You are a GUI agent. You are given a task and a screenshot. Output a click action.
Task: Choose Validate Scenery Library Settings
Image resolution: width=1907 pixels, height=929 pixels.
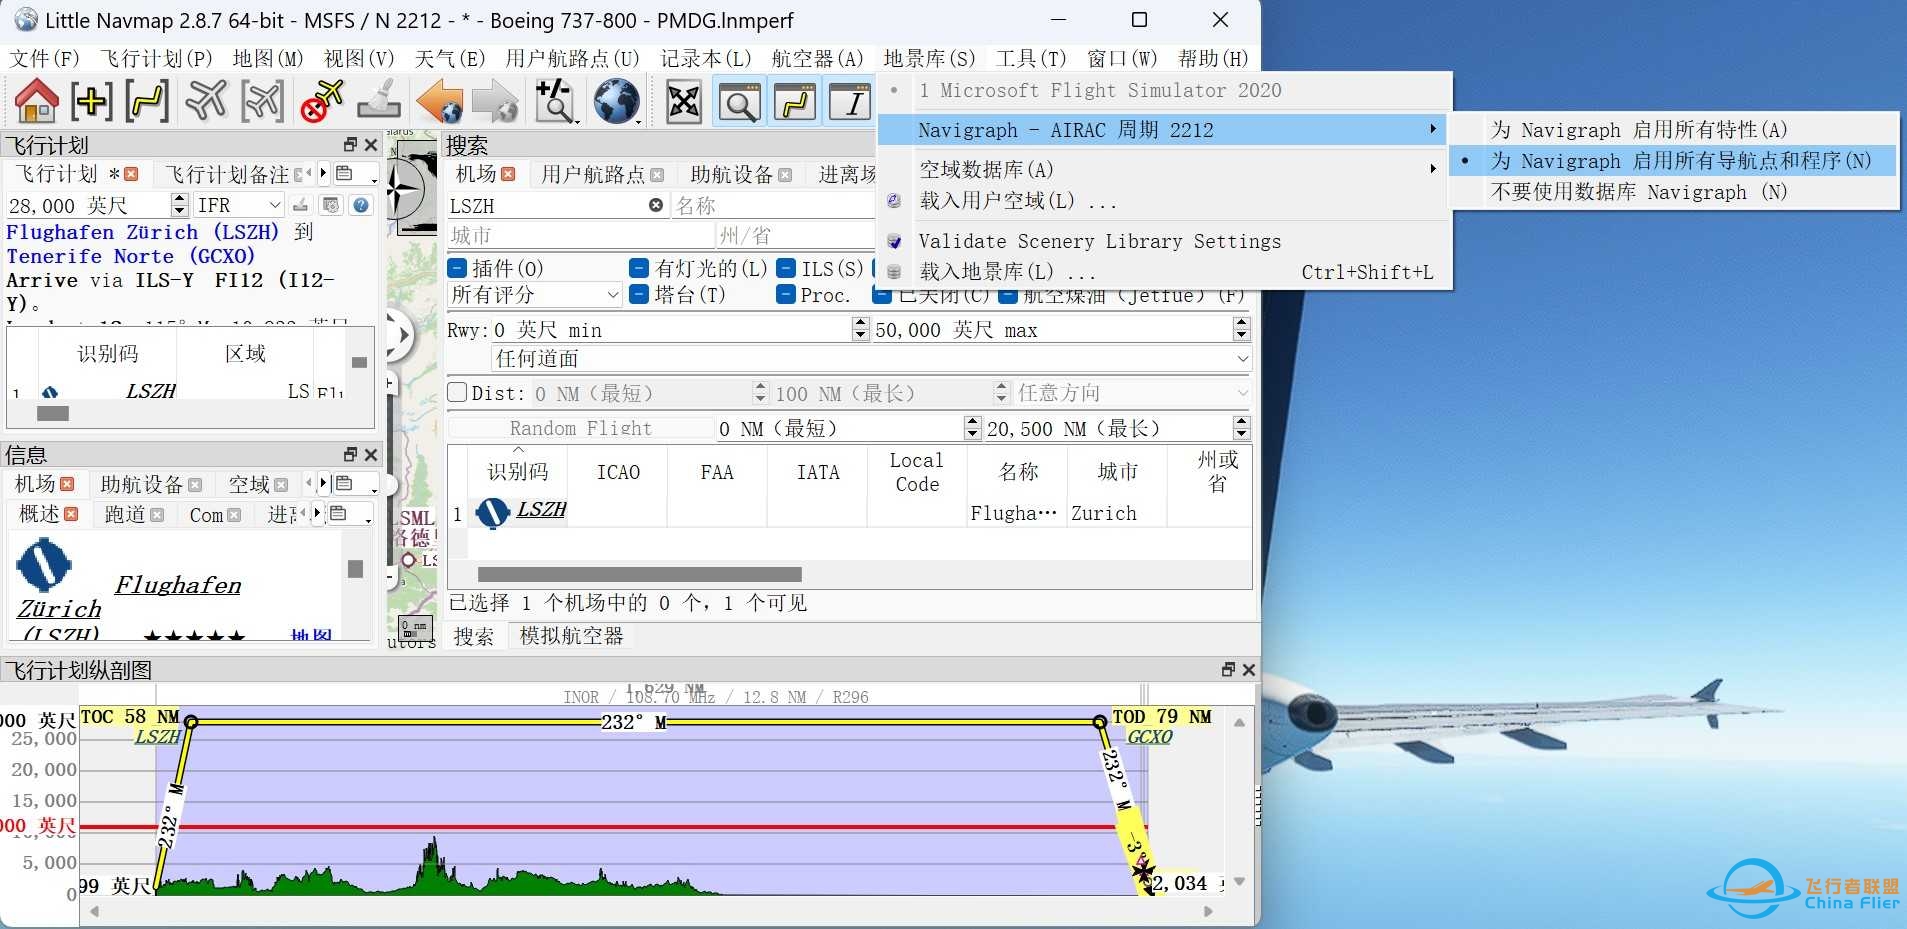click(x=1165, y=241)
